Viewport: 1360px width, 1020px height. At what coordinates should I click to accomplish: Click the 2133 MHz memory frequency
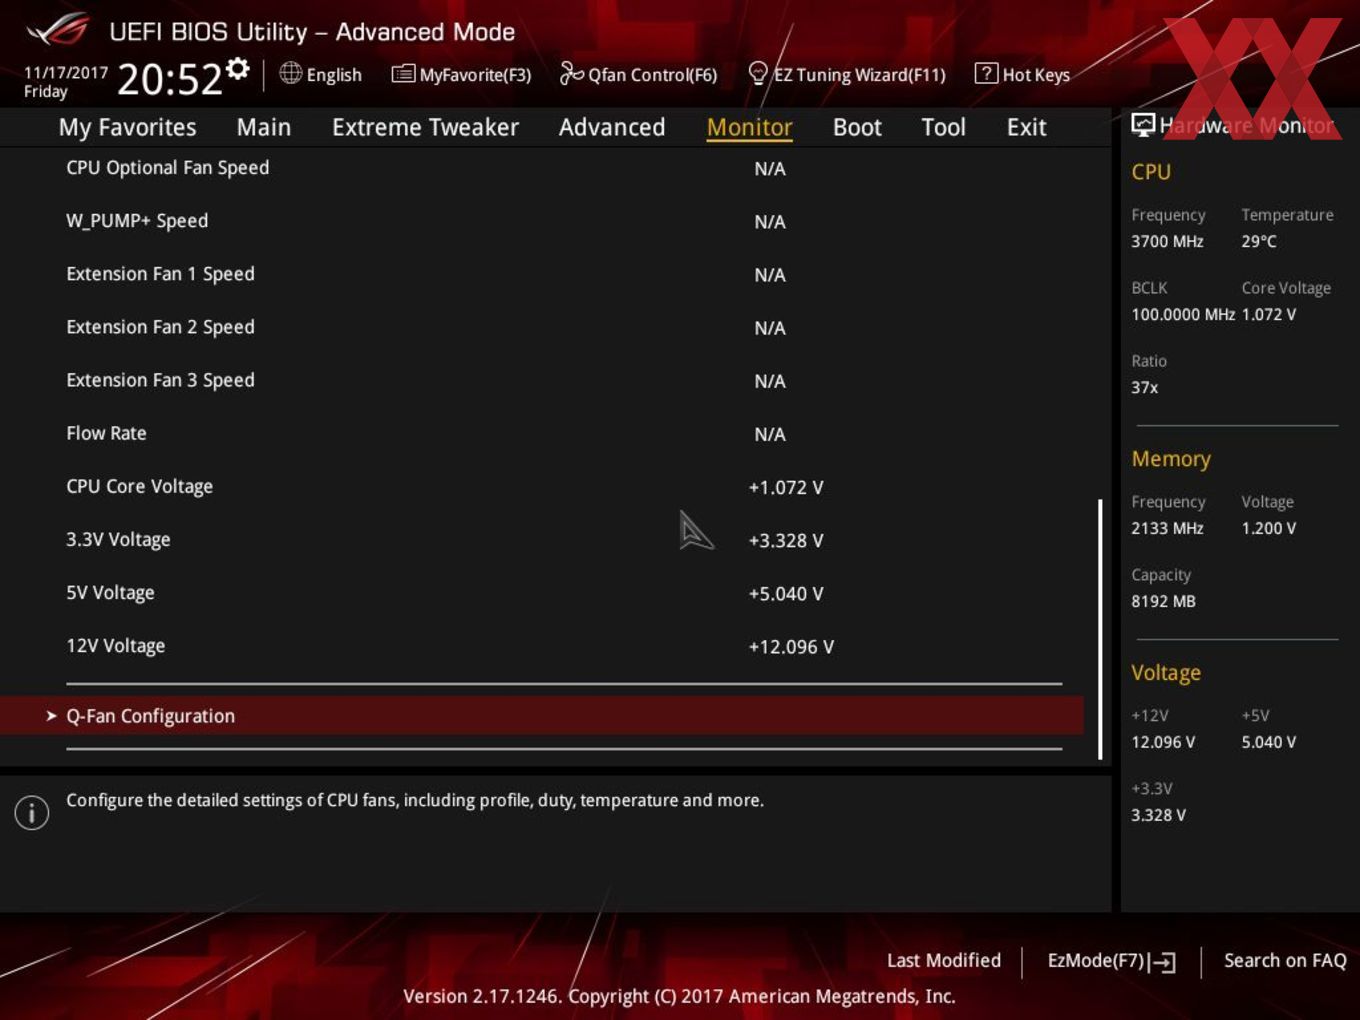pyautogui.click(x=1167, y=528)
